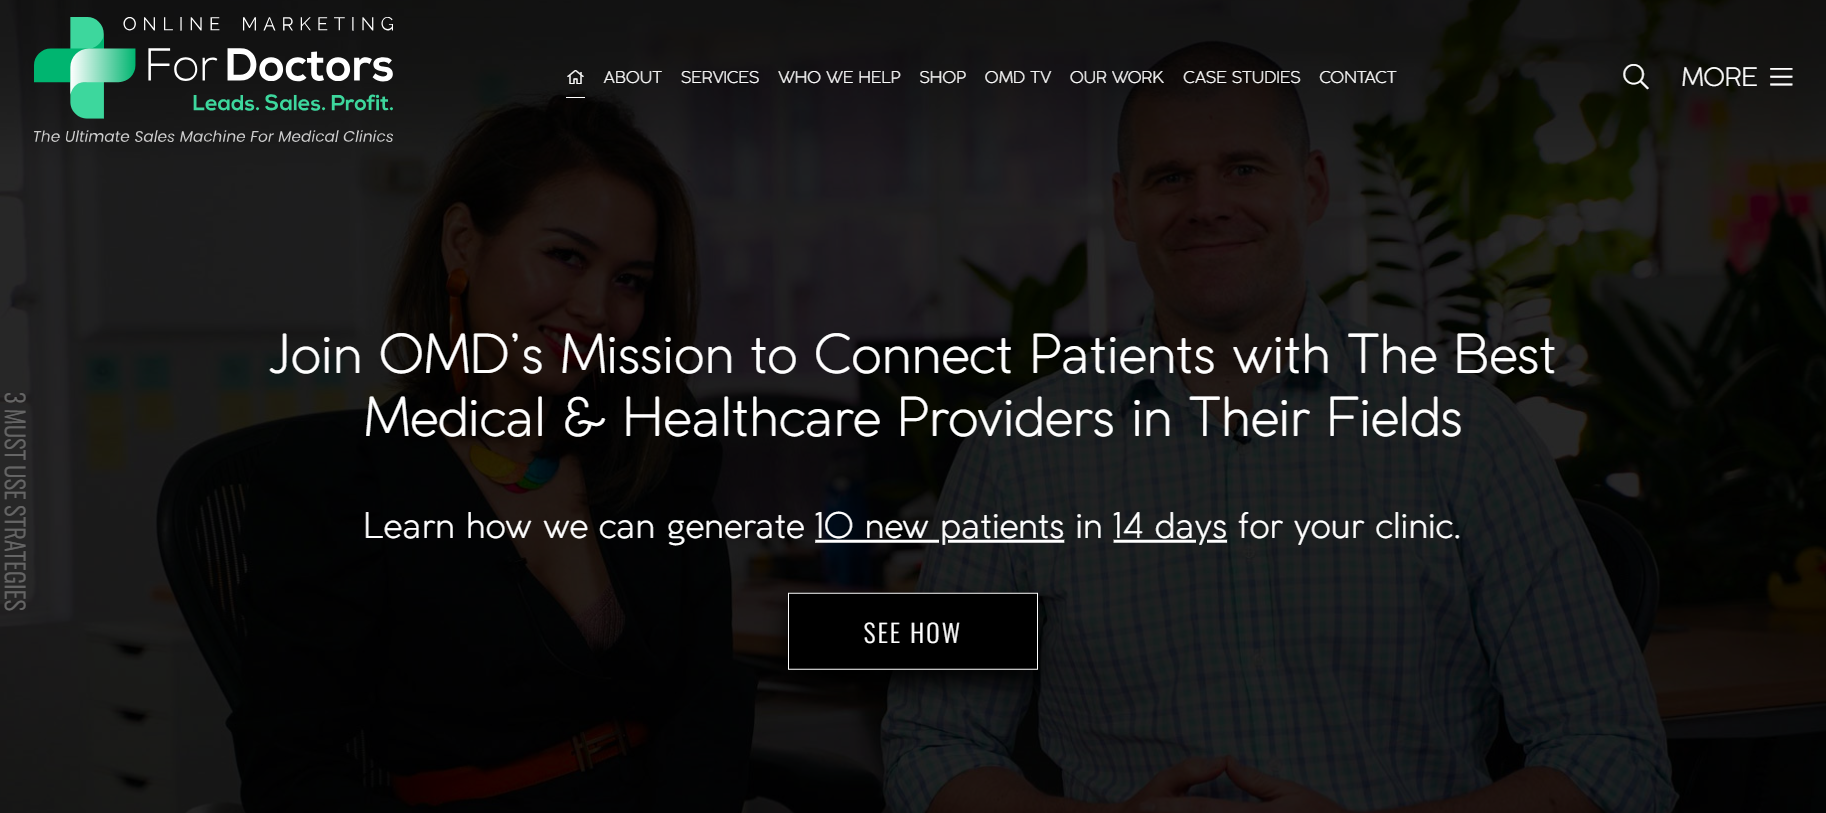Image resolution: width=1826 pixels, height=813 pixels.
Task: Select OUR WORK in navigation
Action: click(x=1116, y=77)
